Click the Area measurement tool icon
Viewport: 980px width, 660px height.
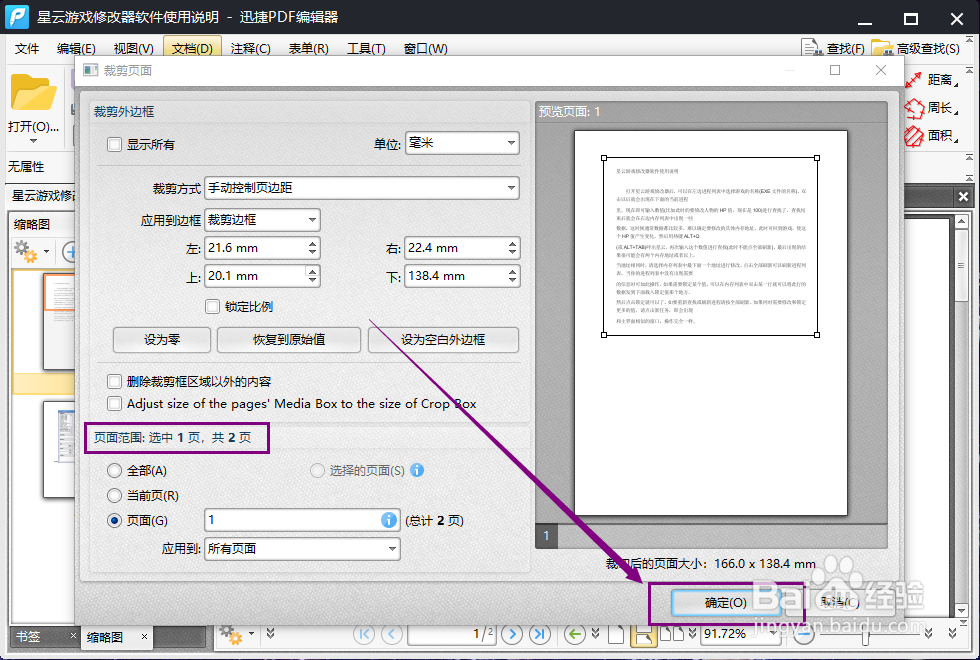click(914, 136)
